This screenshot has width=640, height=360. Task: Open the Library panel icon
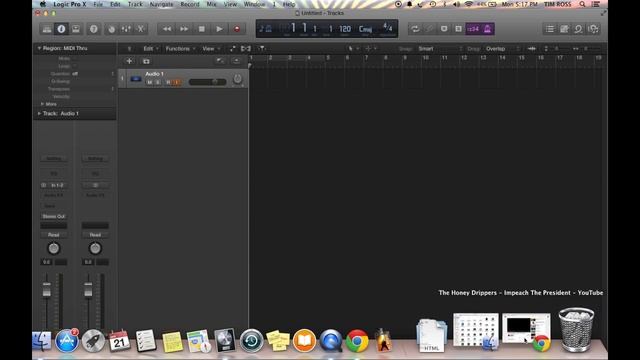(47, 29)
